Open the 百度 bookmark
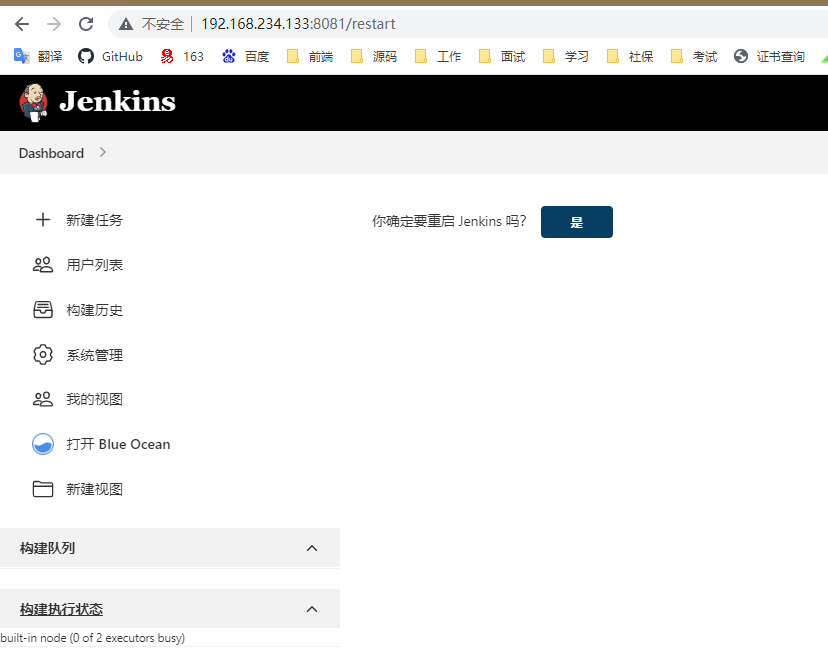828x656 pixels. coord(246,56)
